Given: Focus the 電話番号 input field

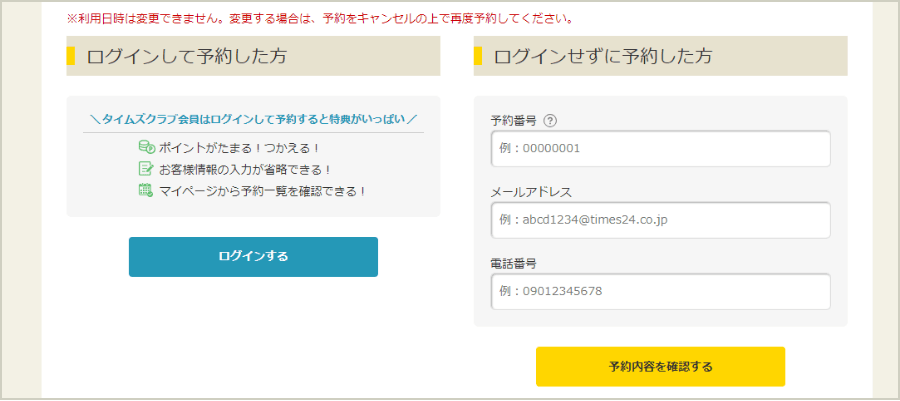Looking at the screenshot, I should [x=660, y=291].
